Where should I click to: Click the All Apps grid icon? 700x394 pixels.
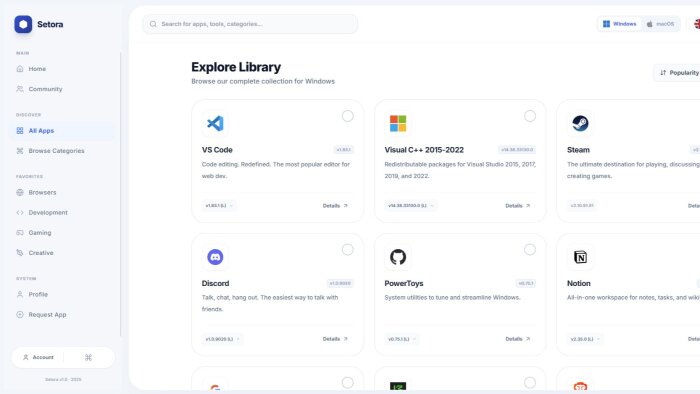click(x=20, y=131)
